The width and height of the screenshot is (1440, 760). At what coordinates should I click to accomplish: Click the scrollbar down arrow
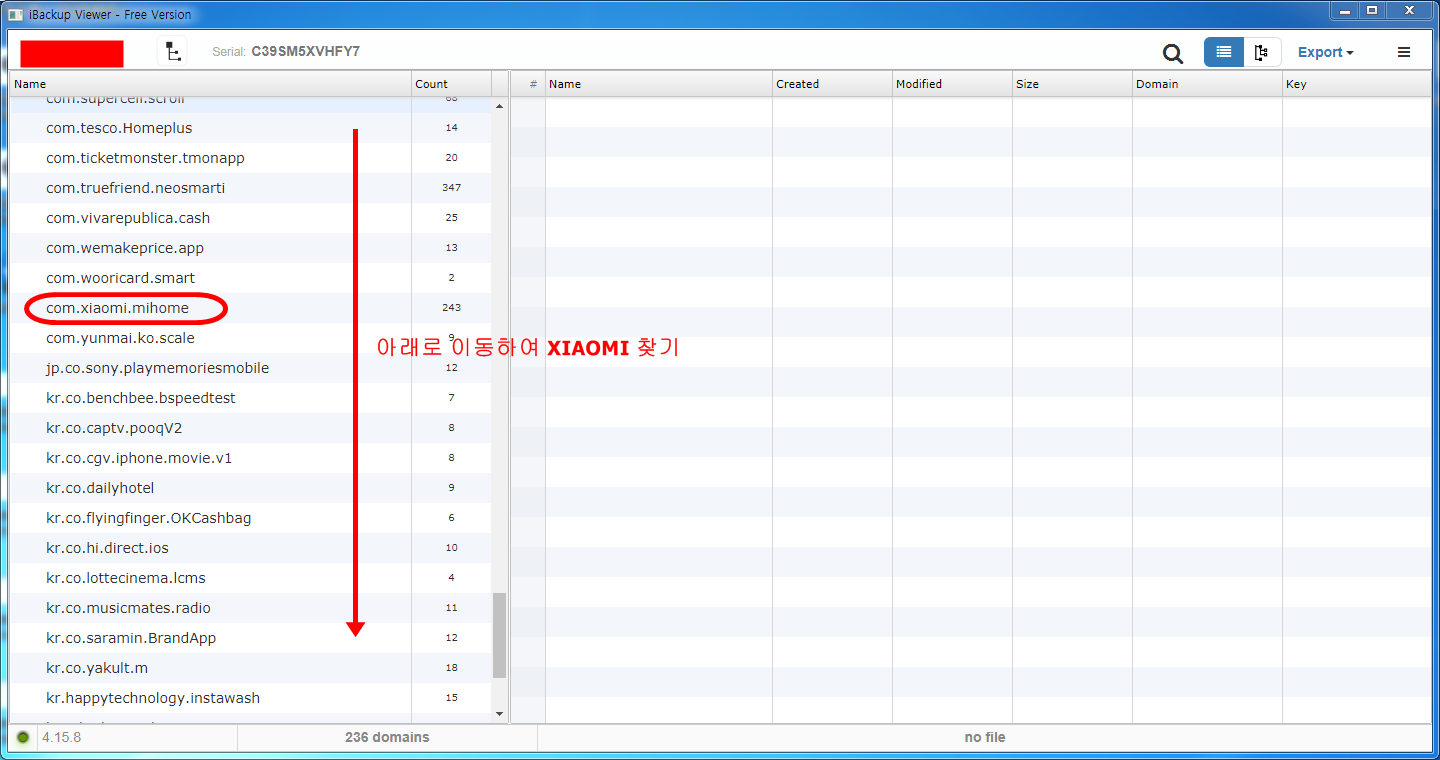(500, 713)
